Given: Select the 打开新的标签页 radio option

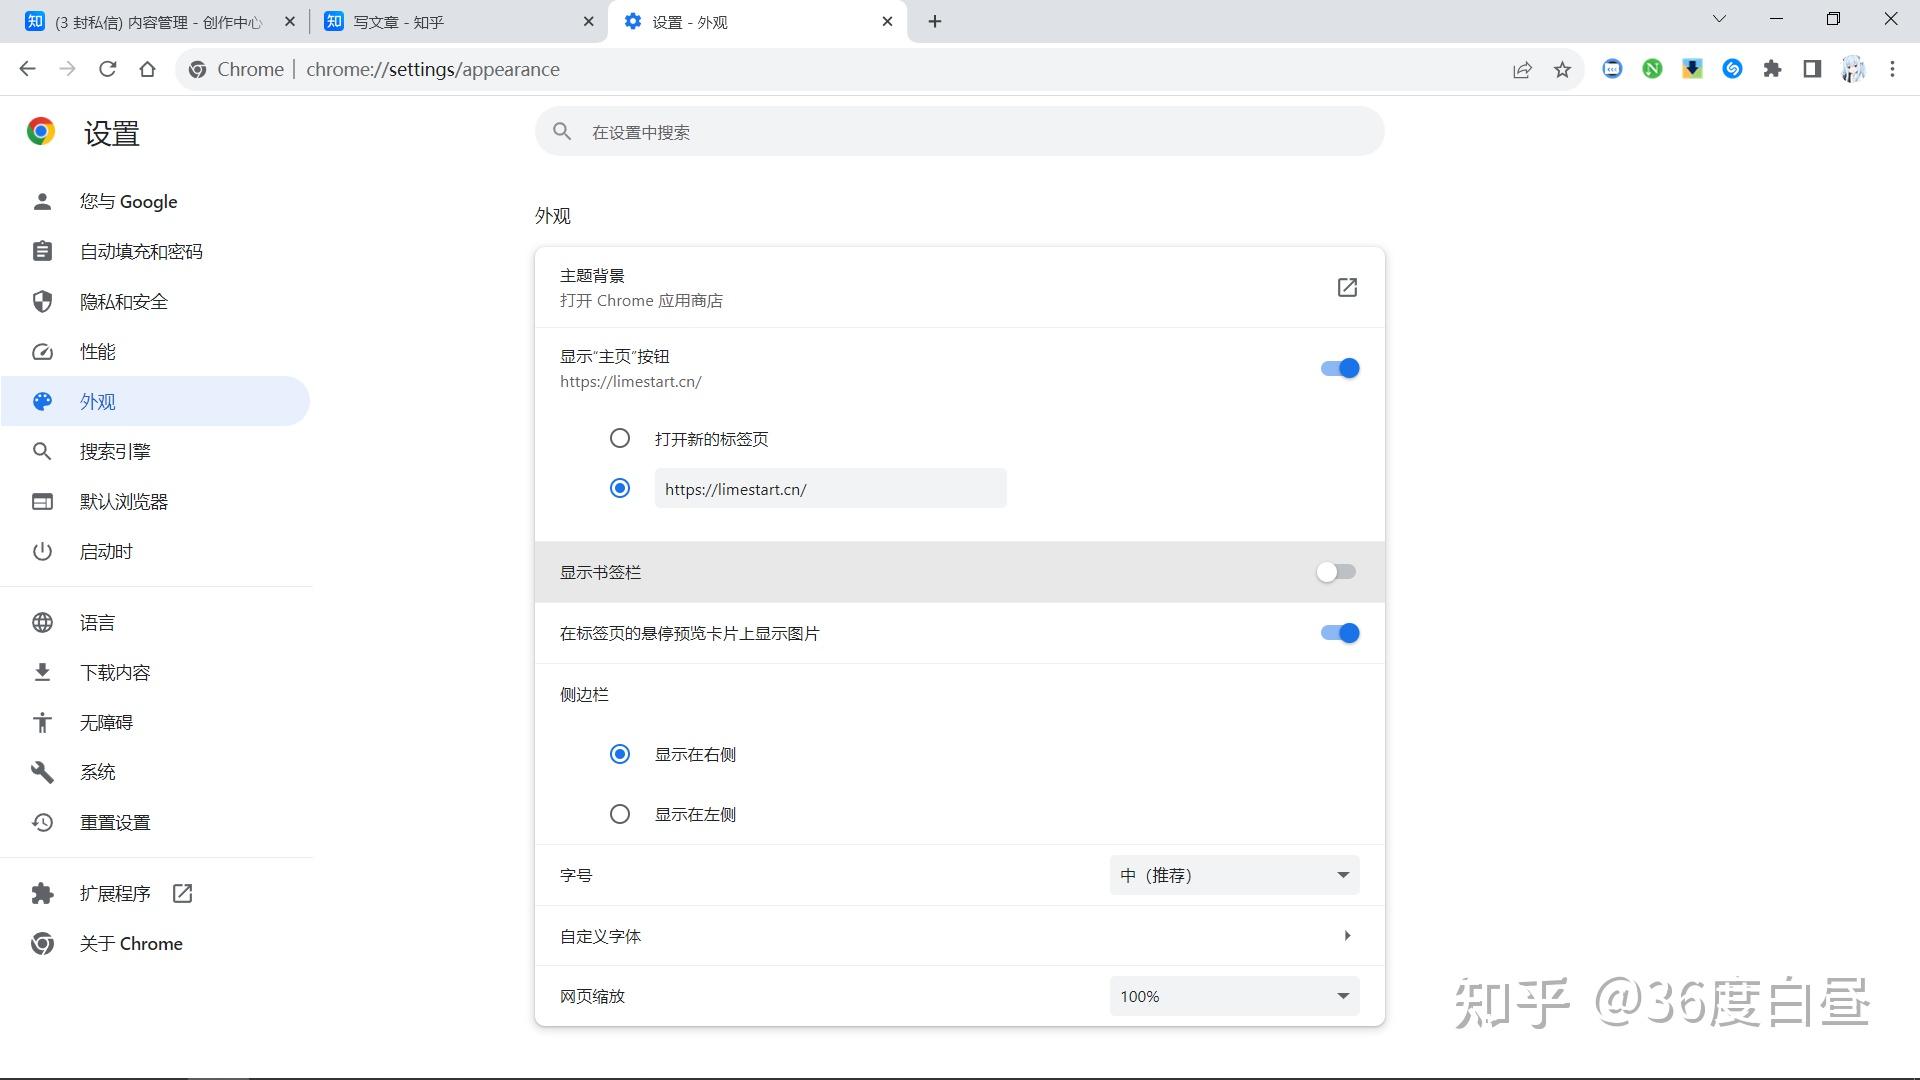Looking at the screenshot, I should tap(620, 438).
